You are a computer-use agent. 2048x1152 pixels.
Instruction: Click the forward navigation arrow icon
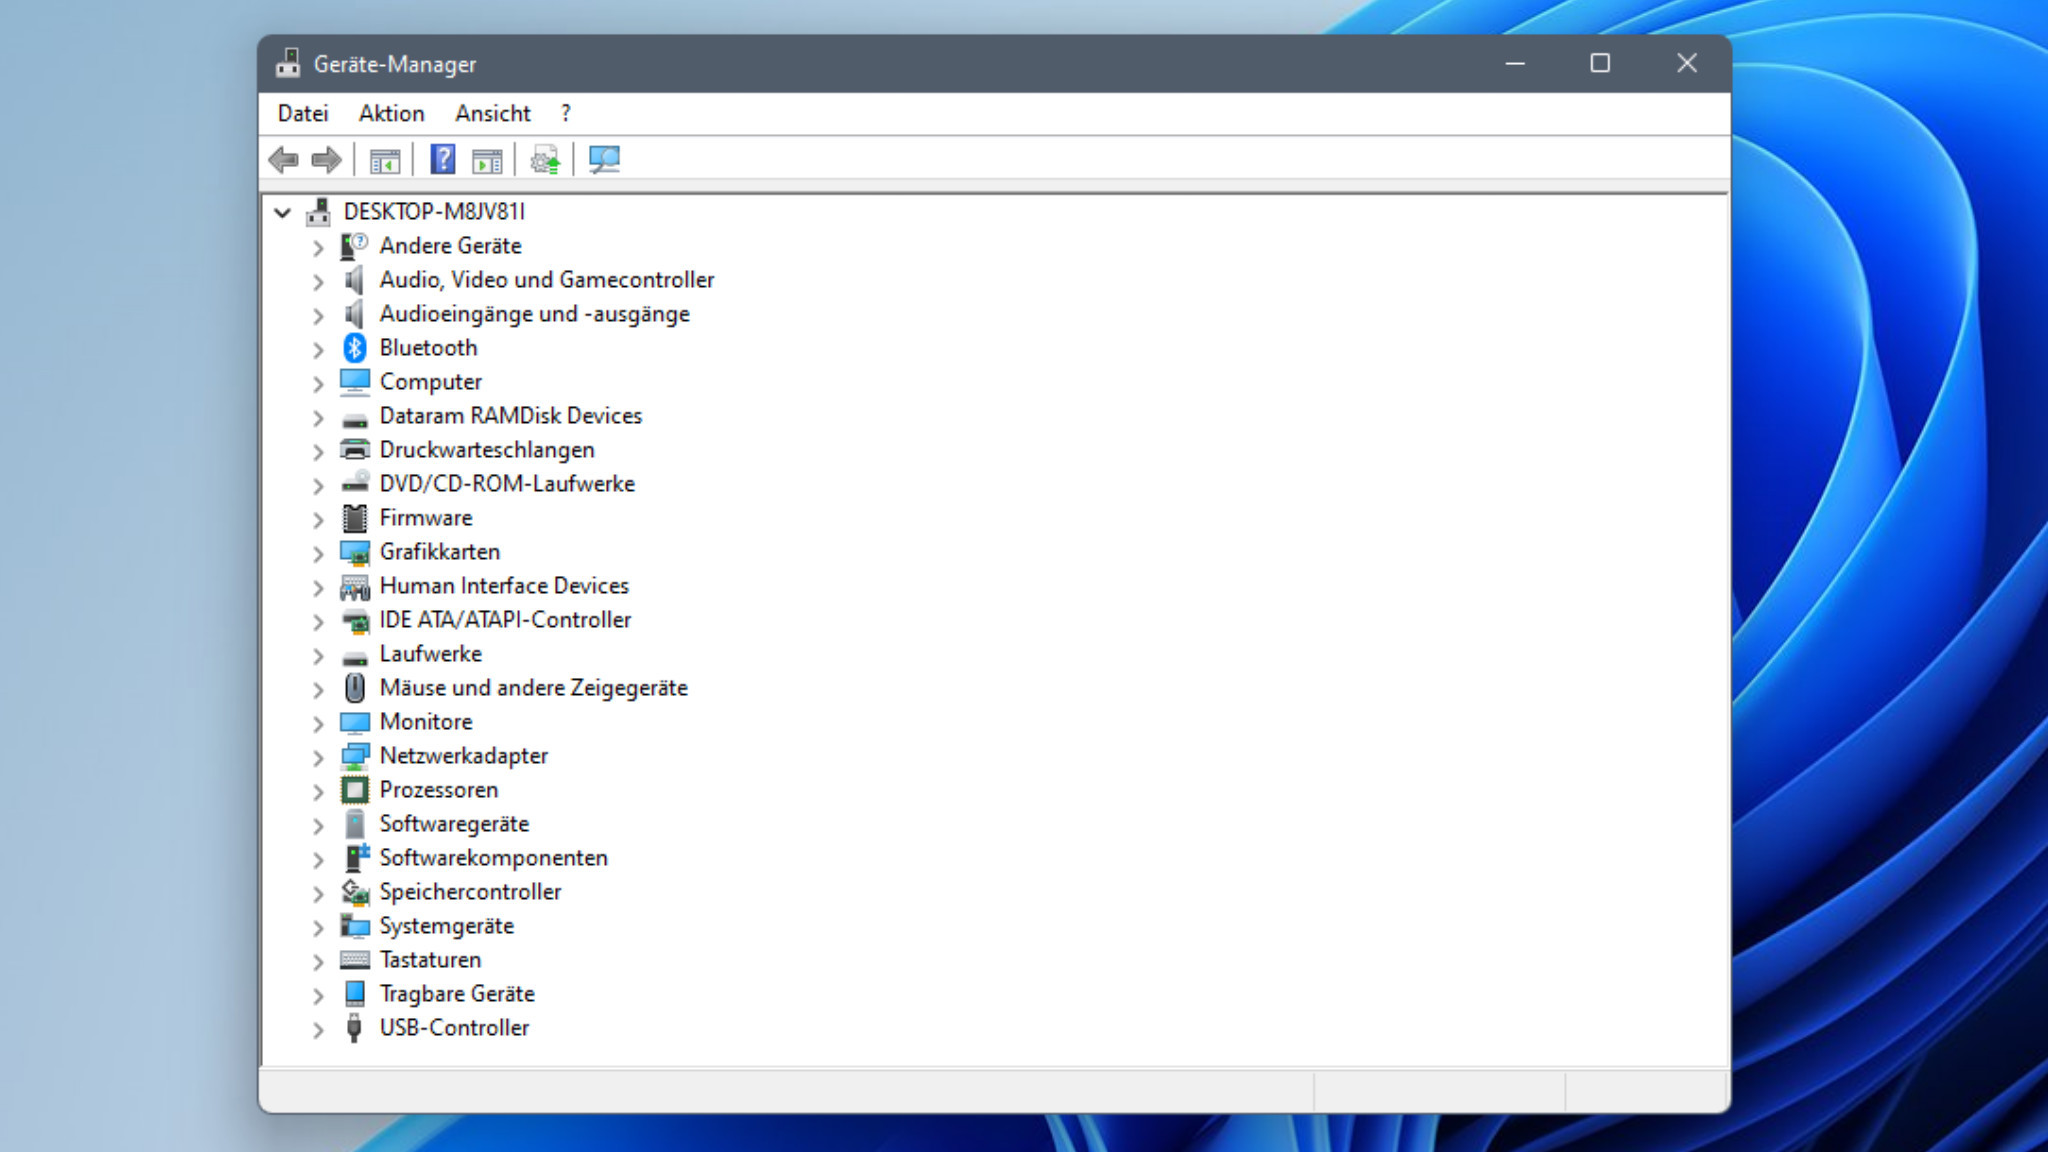[325, 159]
